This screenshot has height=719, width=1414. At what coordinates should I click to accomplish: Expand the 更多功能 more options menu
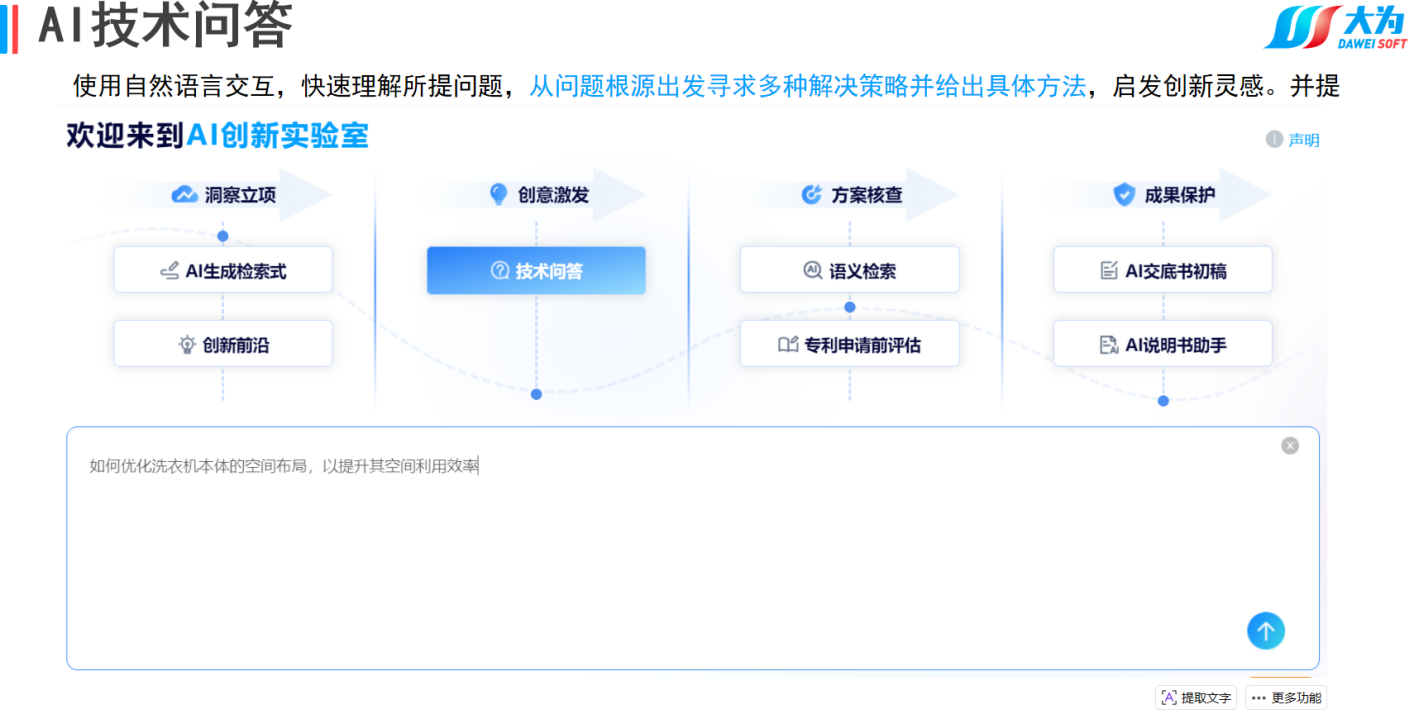pos(1286,698)
